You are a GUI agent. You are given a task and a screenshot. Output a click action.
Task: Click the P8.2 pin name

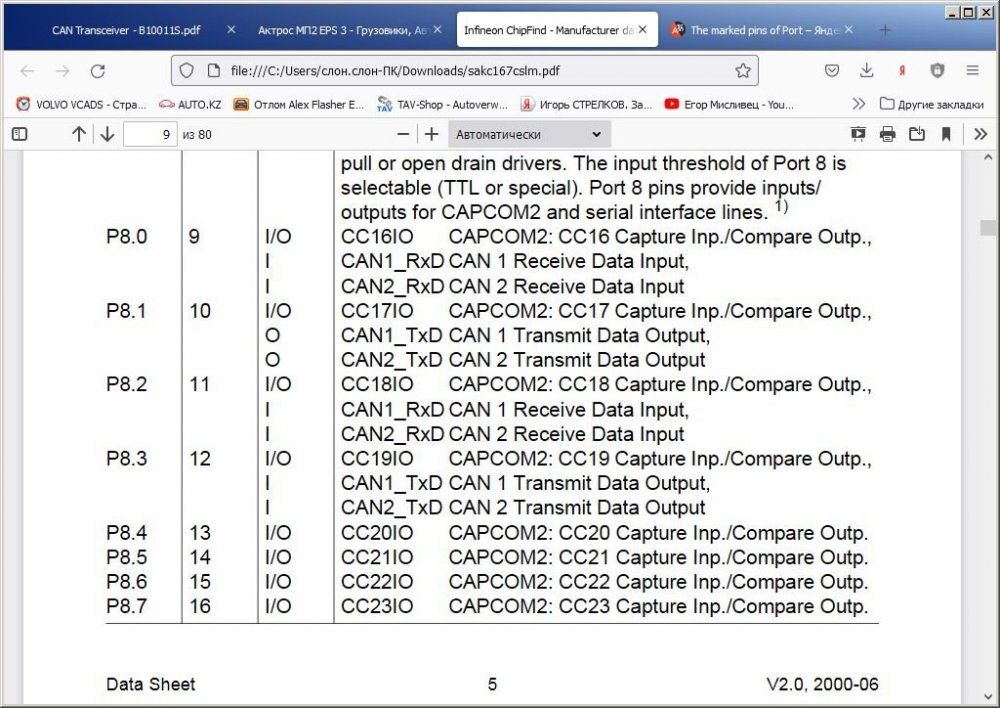click(x=126, y=384)
